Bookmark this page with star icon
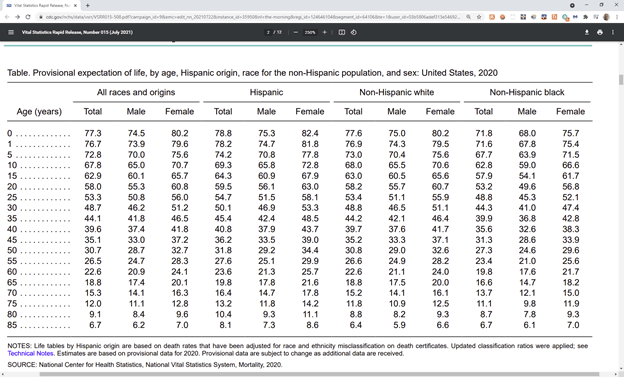The image size is (624, 377). click(x=479, y=17)
